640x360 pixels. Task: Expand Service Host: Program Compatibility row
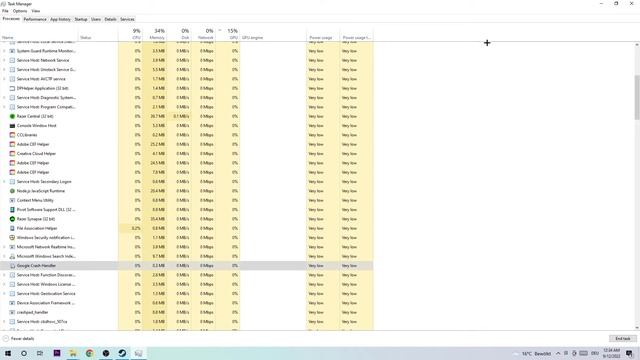pyautogui.click(x=4, y=107)
